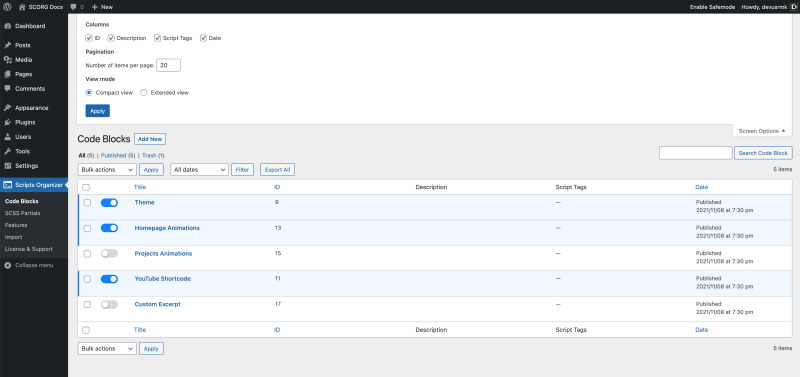Click the Collapse menu arrow icon

[x=8, y=265]
